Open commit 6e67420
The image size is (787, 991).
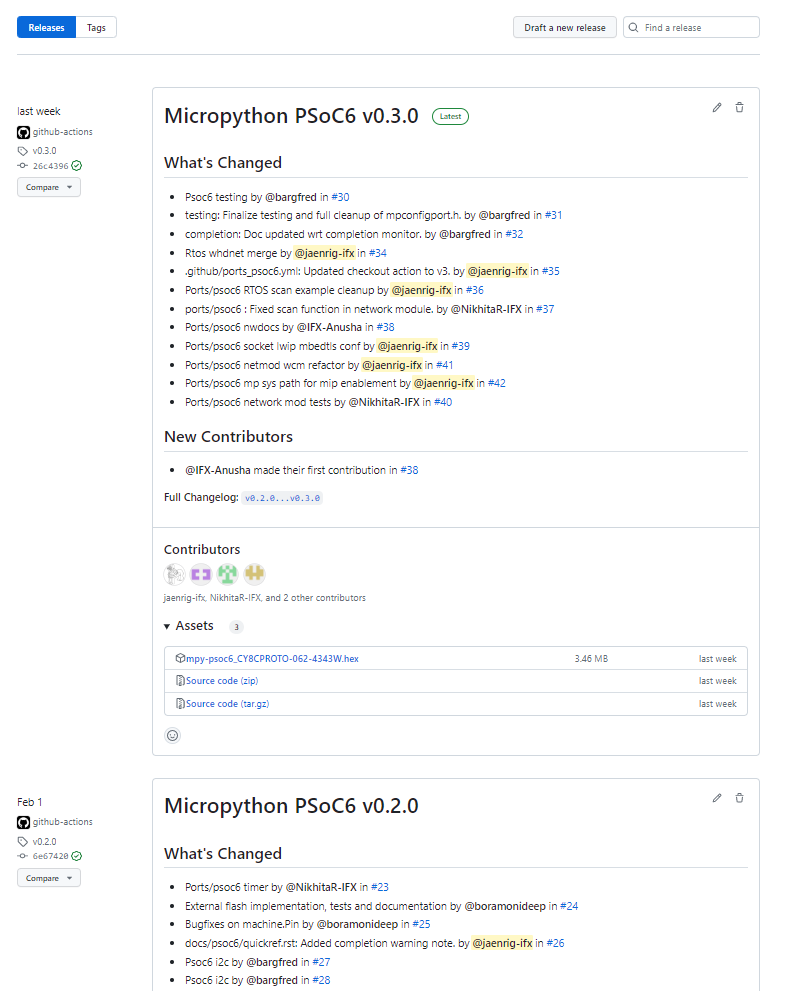[51, 856]
